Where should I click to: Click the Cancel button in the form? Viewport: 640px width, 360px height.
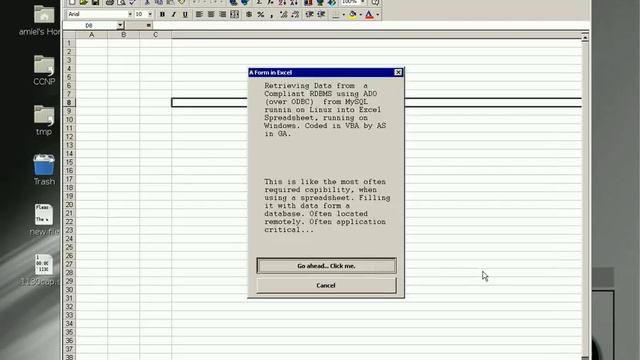point(326,285)
